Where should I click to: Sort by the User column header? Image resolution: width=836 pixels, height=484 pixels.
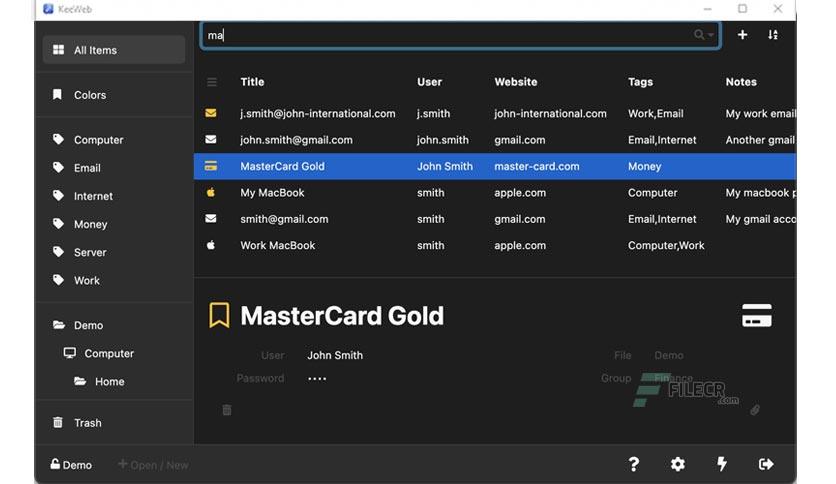point(429,82)
